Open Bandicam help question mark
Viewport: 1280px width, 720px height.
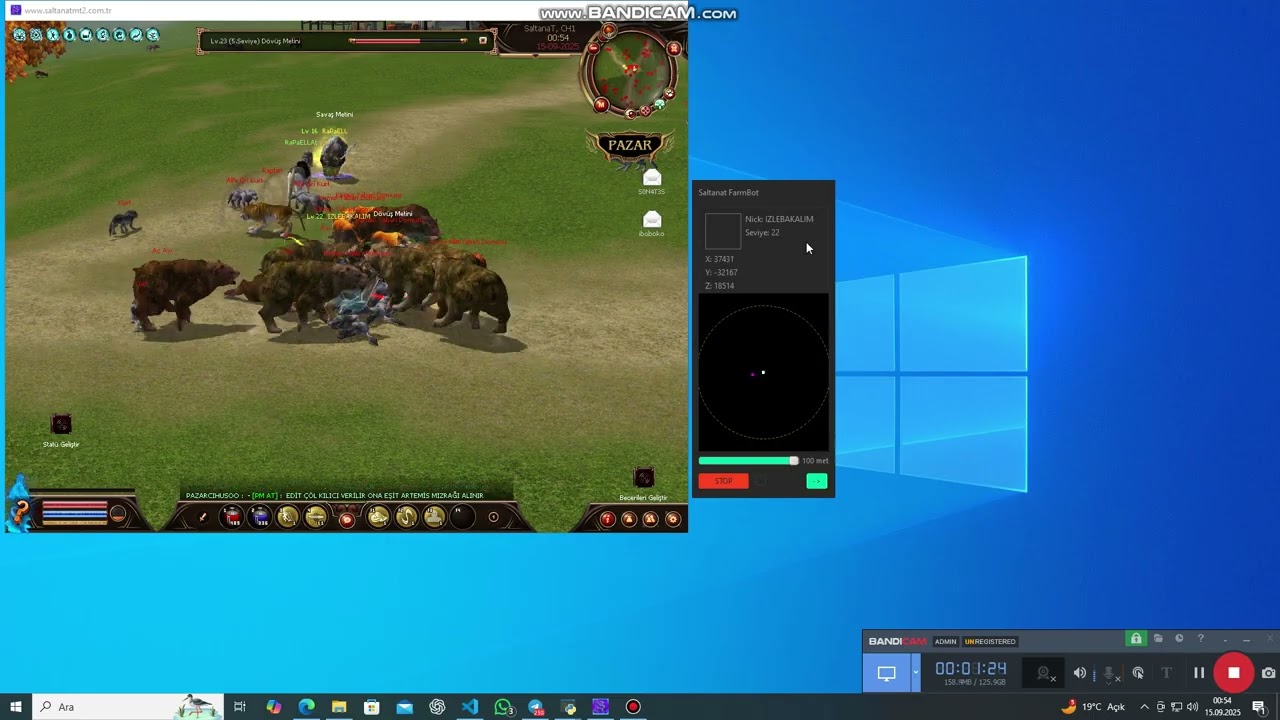point(1201,639)
